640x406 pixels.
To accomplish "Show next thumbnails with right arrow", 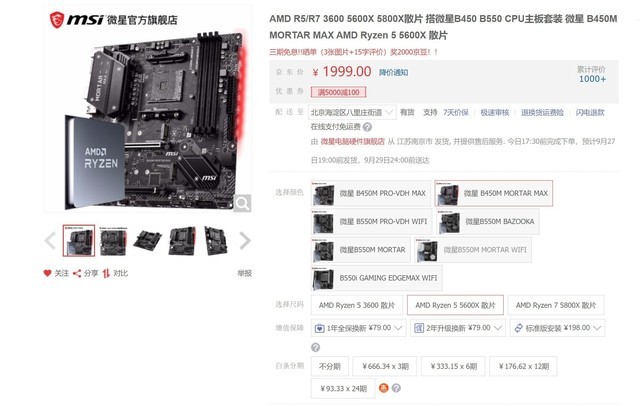I will (244, 240).
